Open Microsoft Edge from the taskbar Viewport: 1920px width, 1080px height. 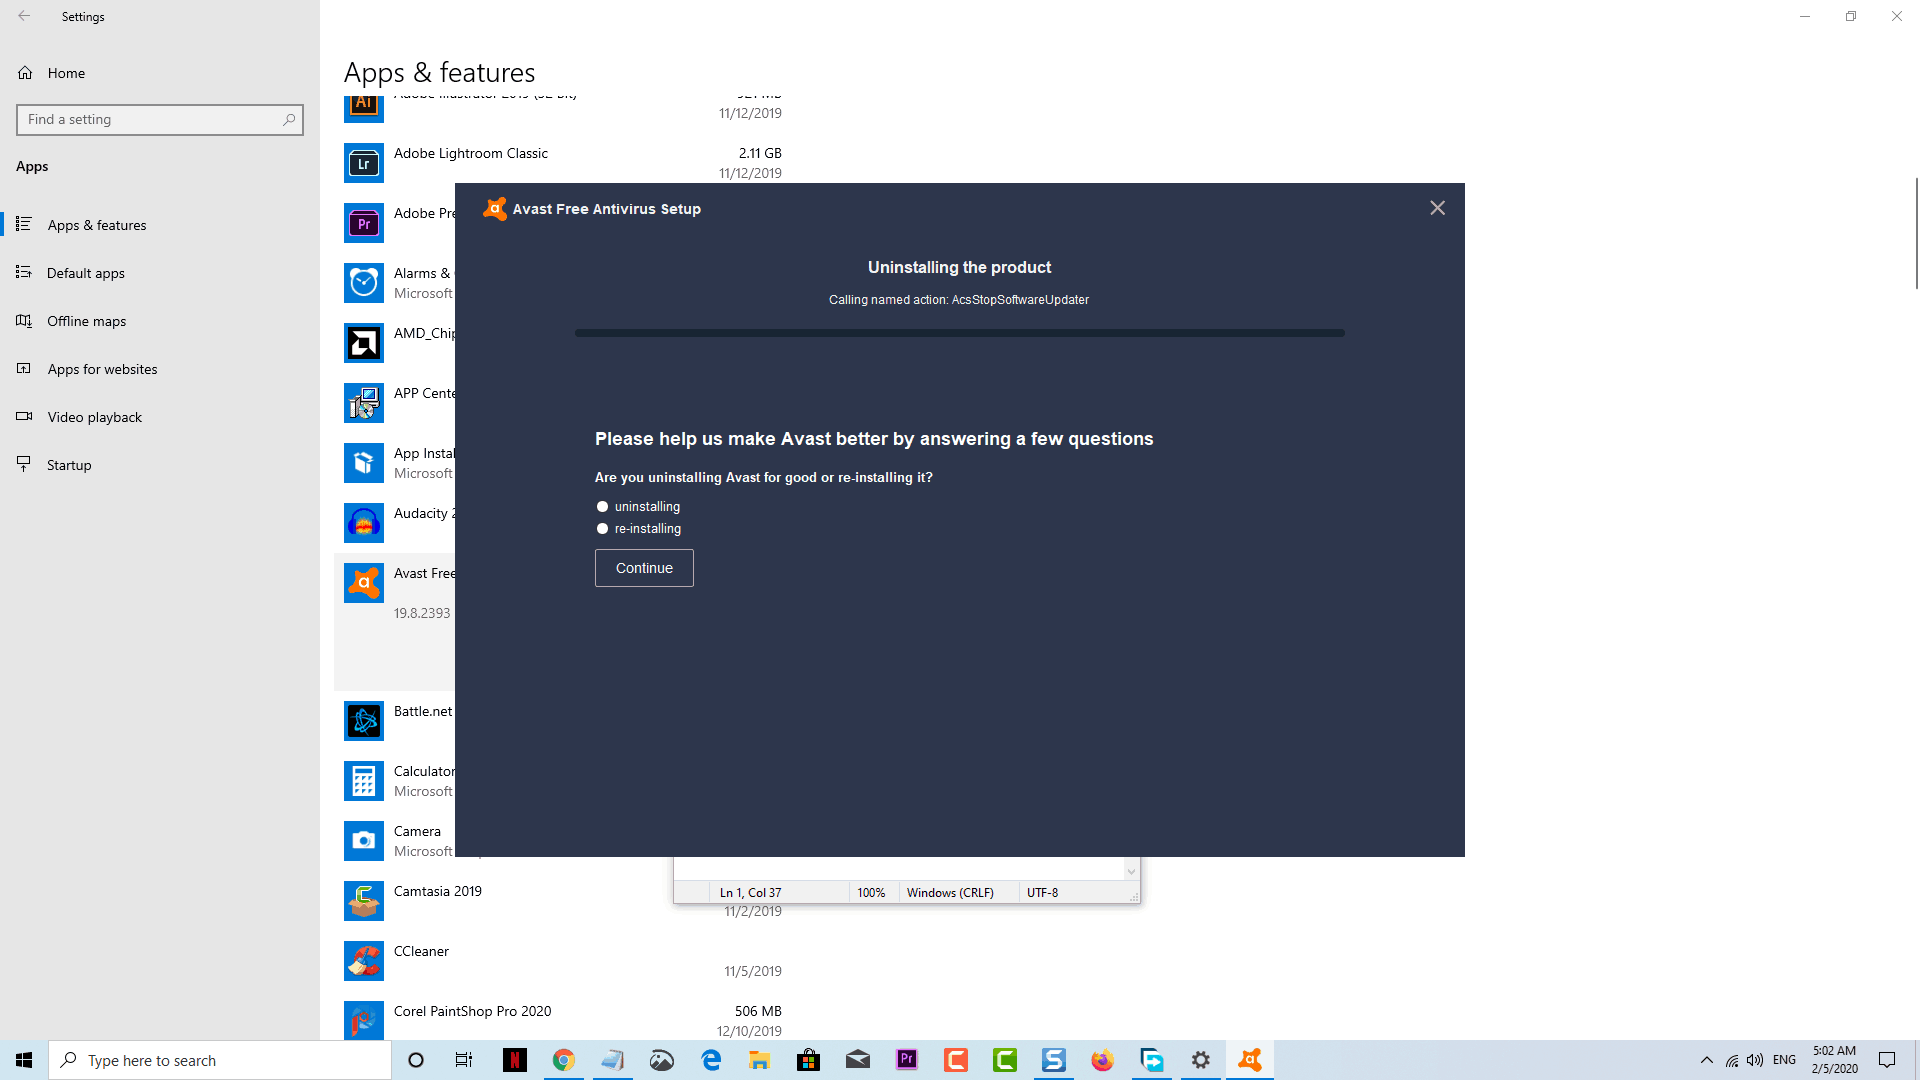click(711, 1060)
